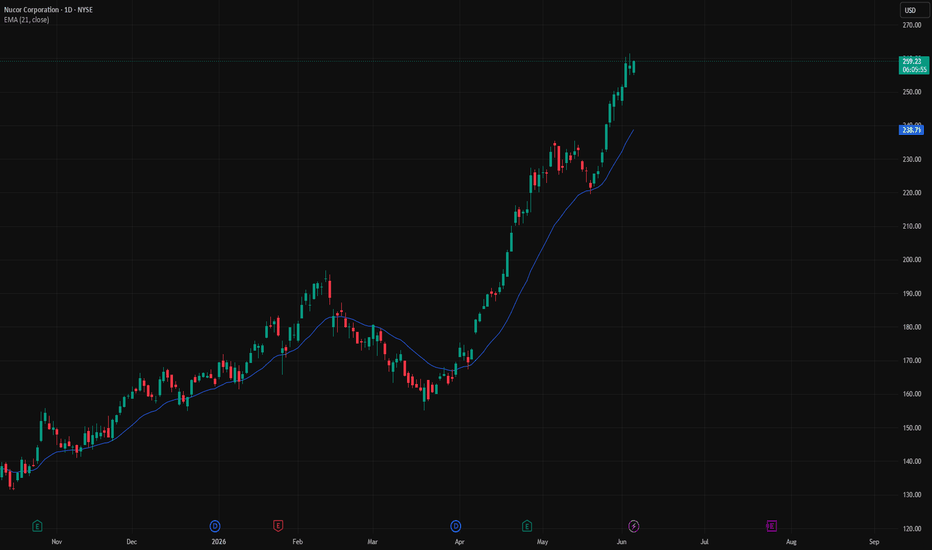Click the Nucor Corporation · 1D · NYSE title
The height and width of the screenshot is (550, 932).
click(x=48, y=10)
